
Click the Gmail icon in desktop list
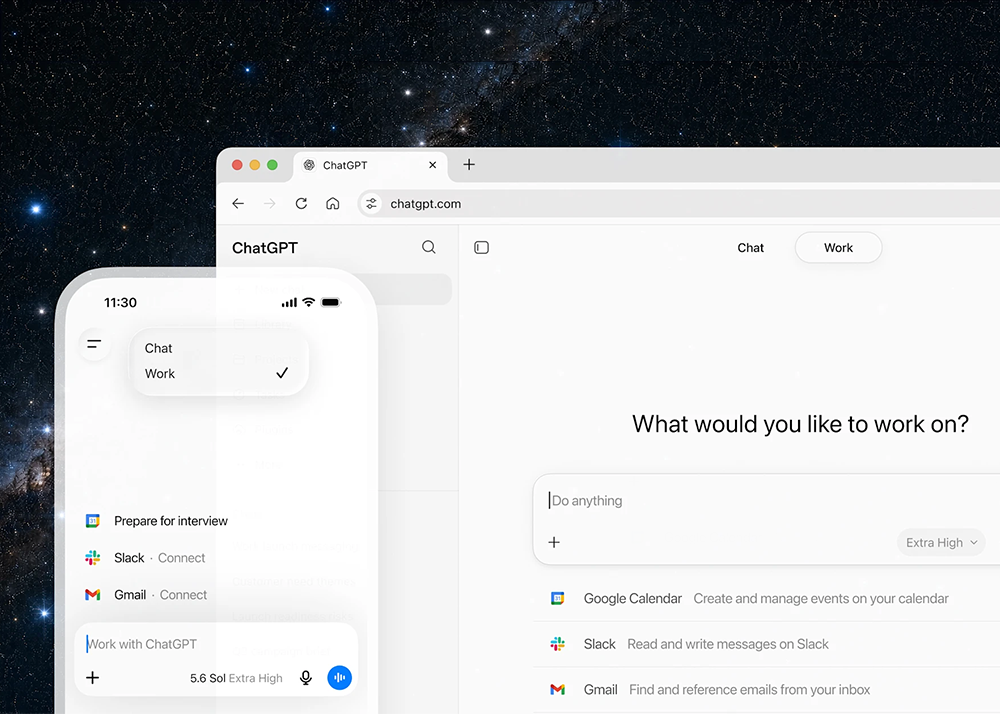point(557,689)
